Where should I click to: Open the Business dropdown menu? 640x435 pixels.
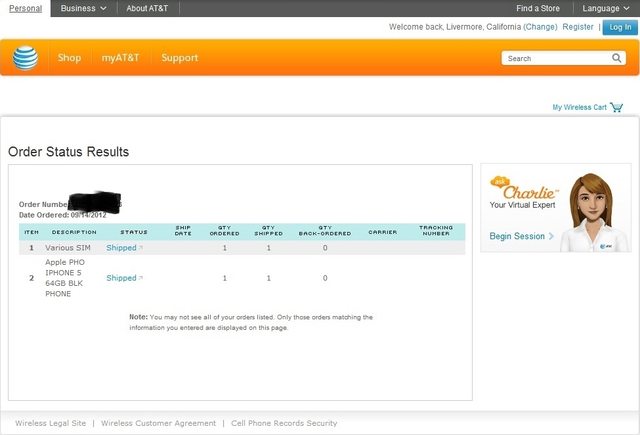coord(83,8)
